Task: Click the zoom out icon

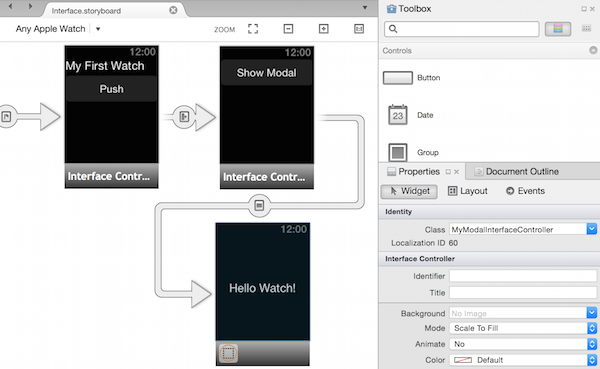Action: 289,29
